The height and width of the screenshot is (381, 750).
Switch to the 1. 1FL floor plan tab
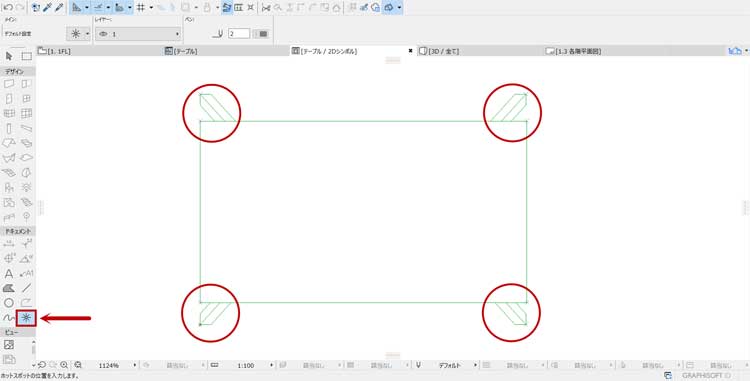click(x=55, y=51)
